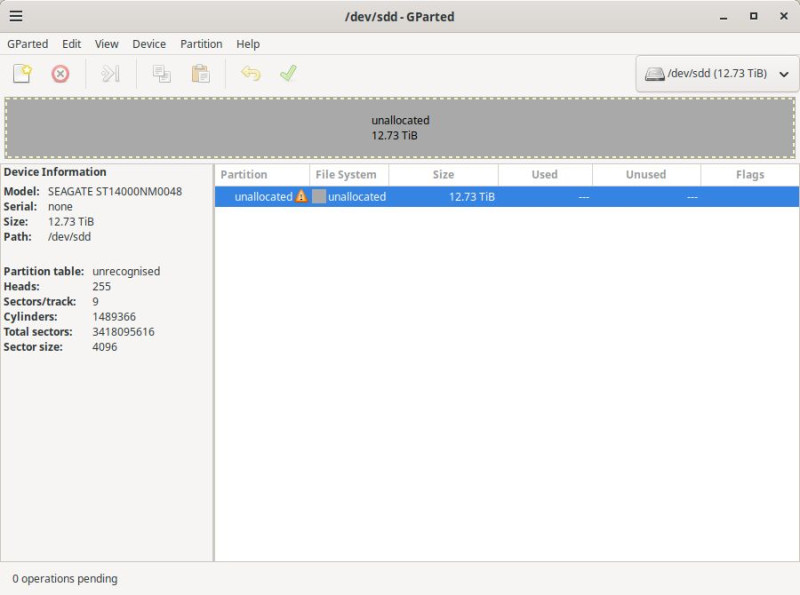Click the 'unrecognised' partition table value
Viewport: 800px width, 595px height.
click(x=126, y=271)
